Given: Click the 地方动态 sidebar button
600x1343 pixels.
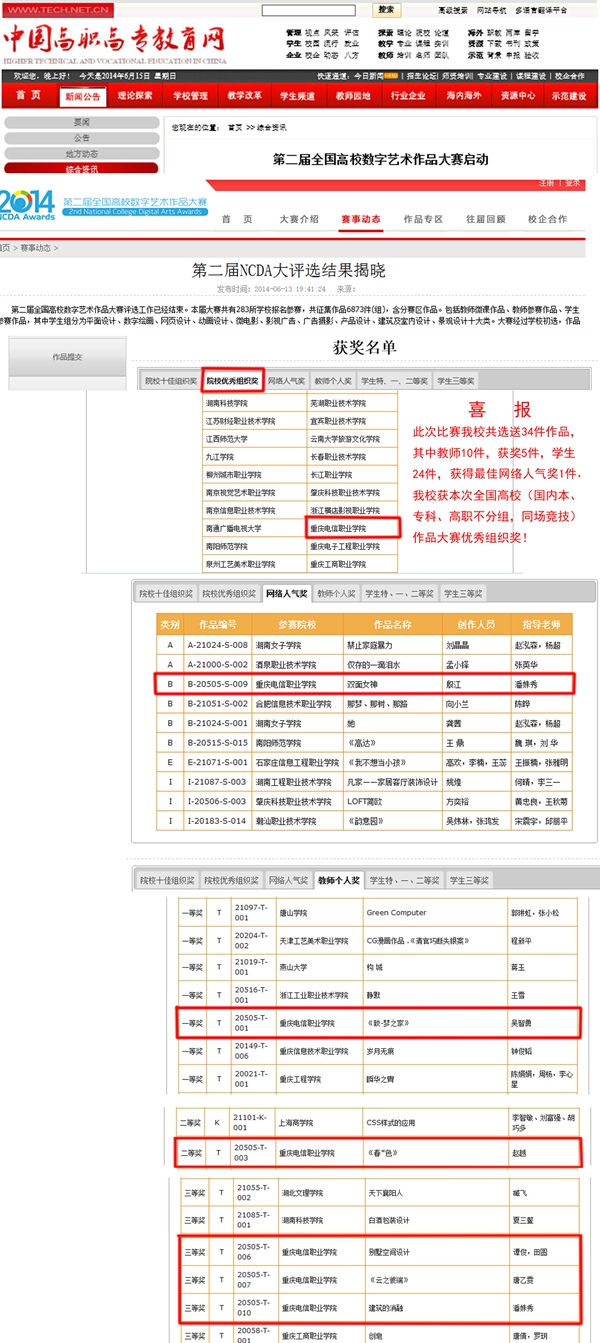Looking at the screenshot, I should [81, 153].
